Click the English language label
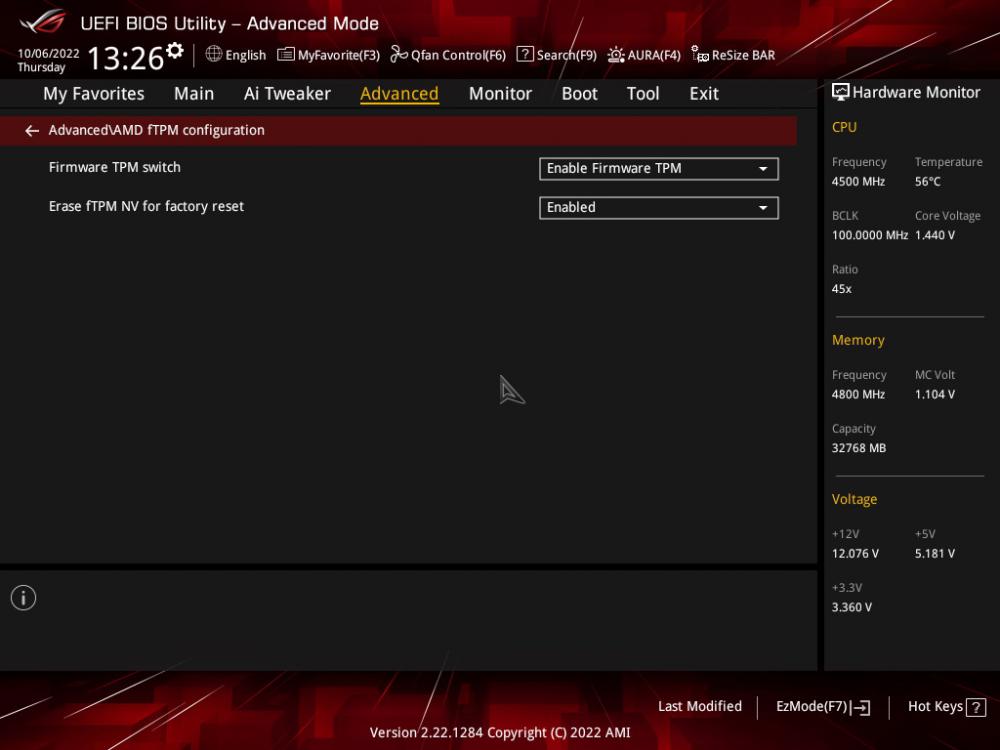1000x750 pixels. (246, 55)
